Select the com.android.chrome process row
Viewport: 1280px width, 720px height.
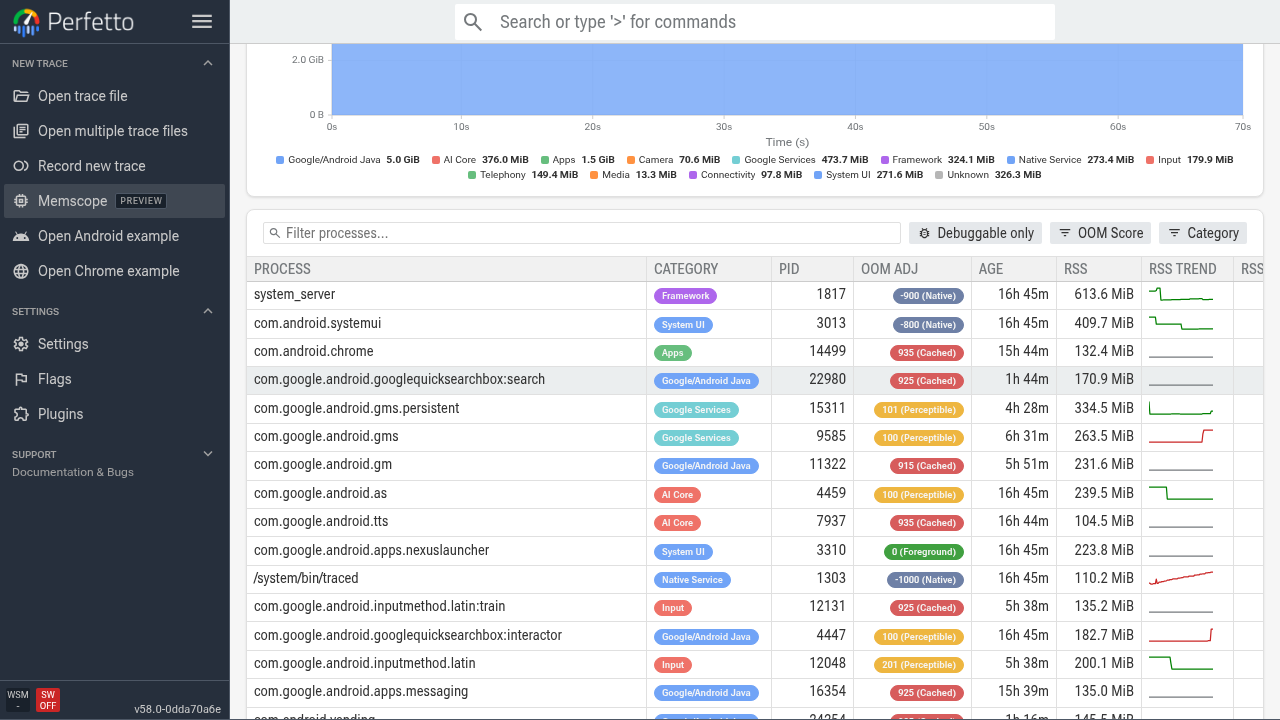[755, 352]
